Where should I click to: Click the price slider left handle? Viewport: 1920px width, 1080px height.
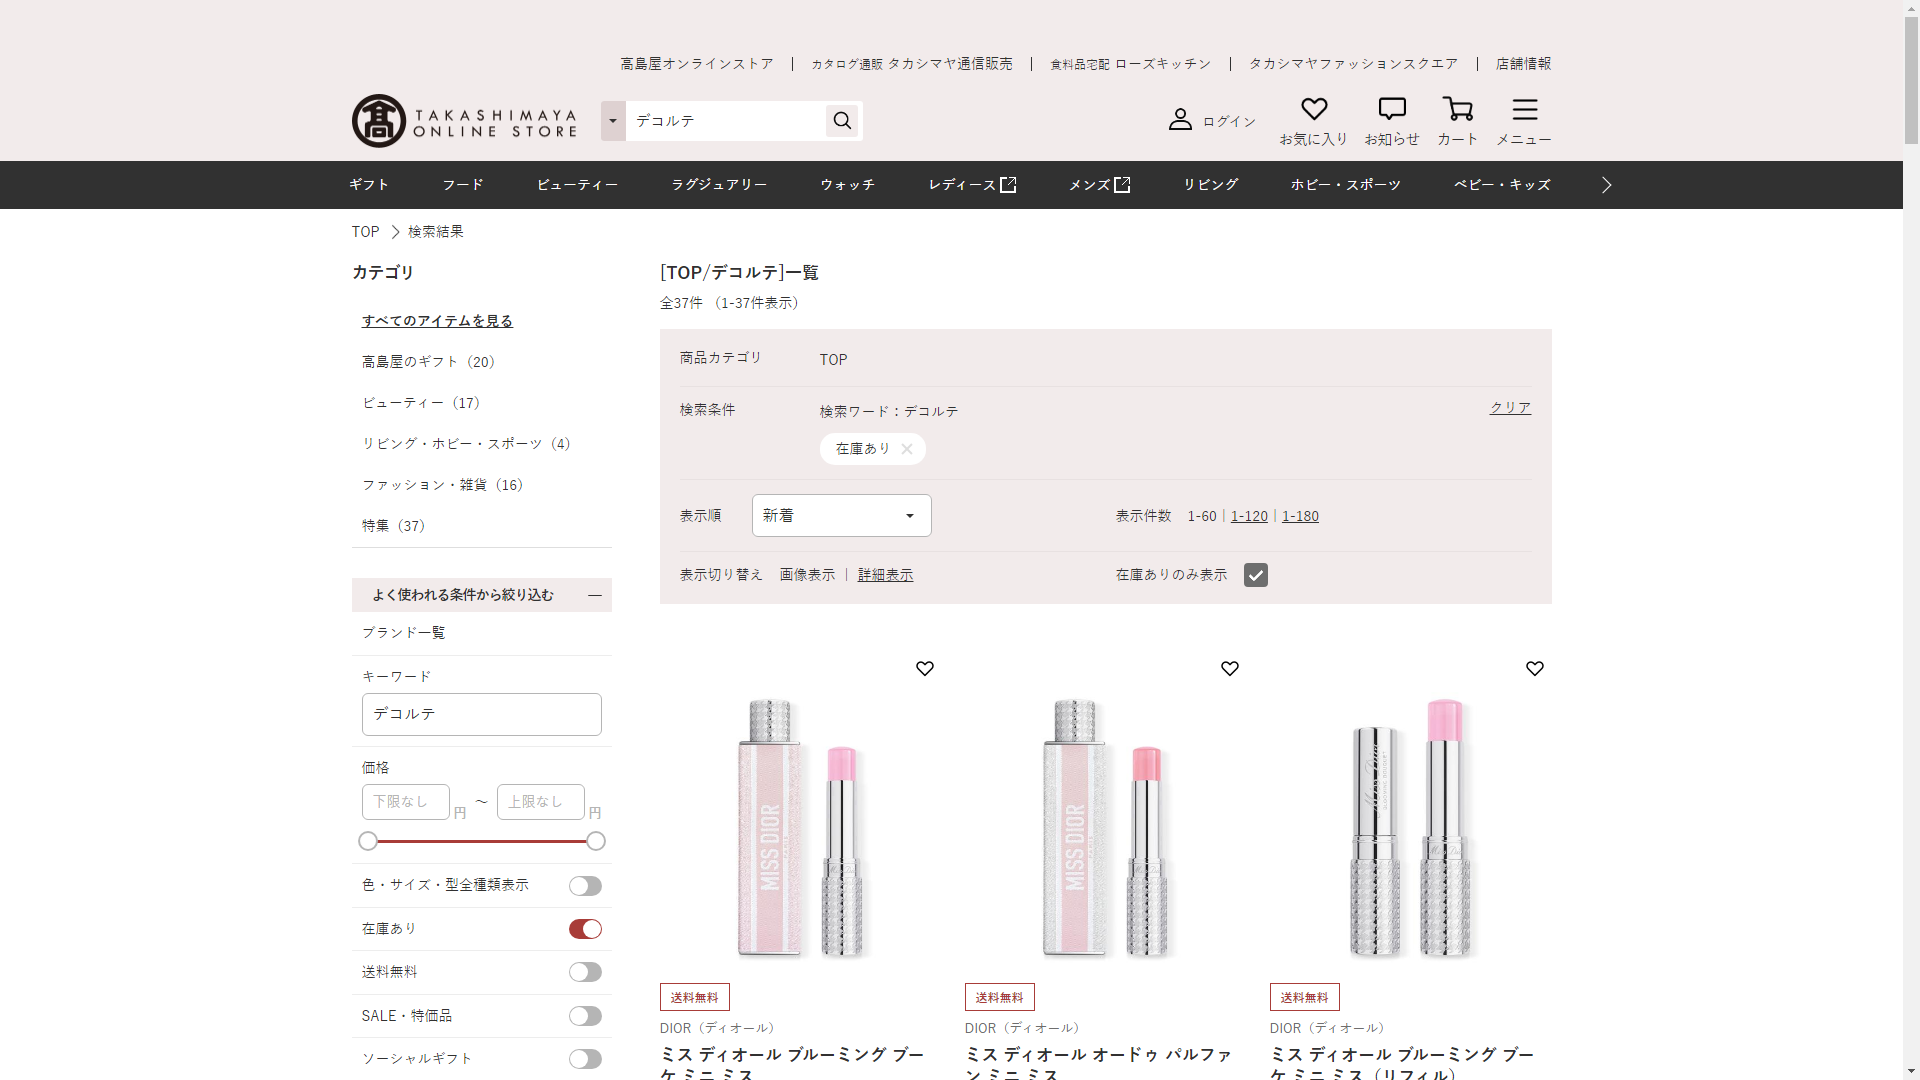tap(368, 841)
